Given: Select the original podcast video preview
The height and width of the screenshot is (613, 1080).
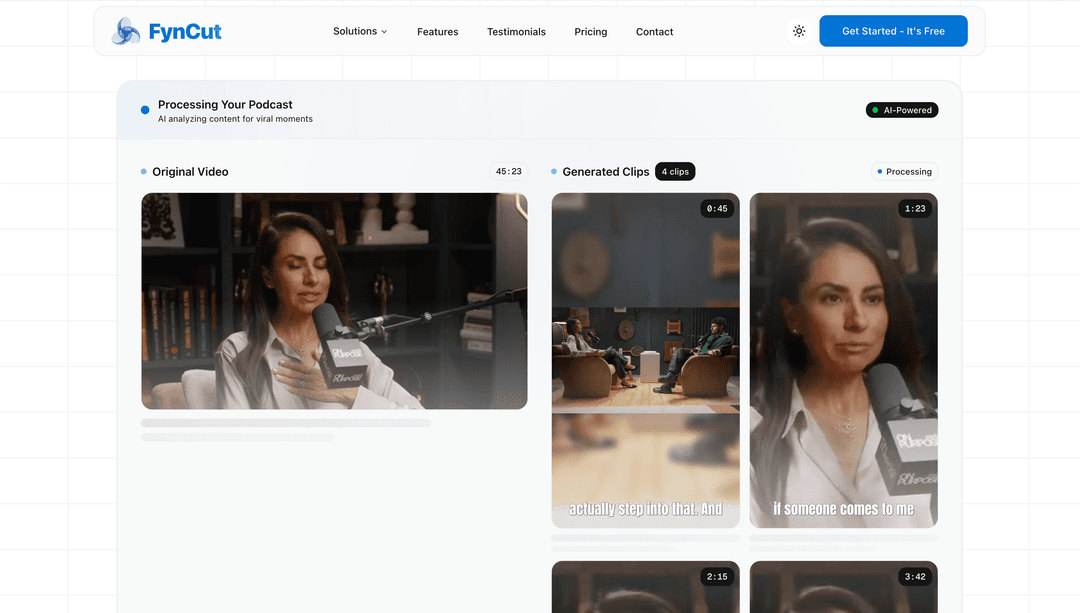Looking at the screenshot, I should [334, 301].
